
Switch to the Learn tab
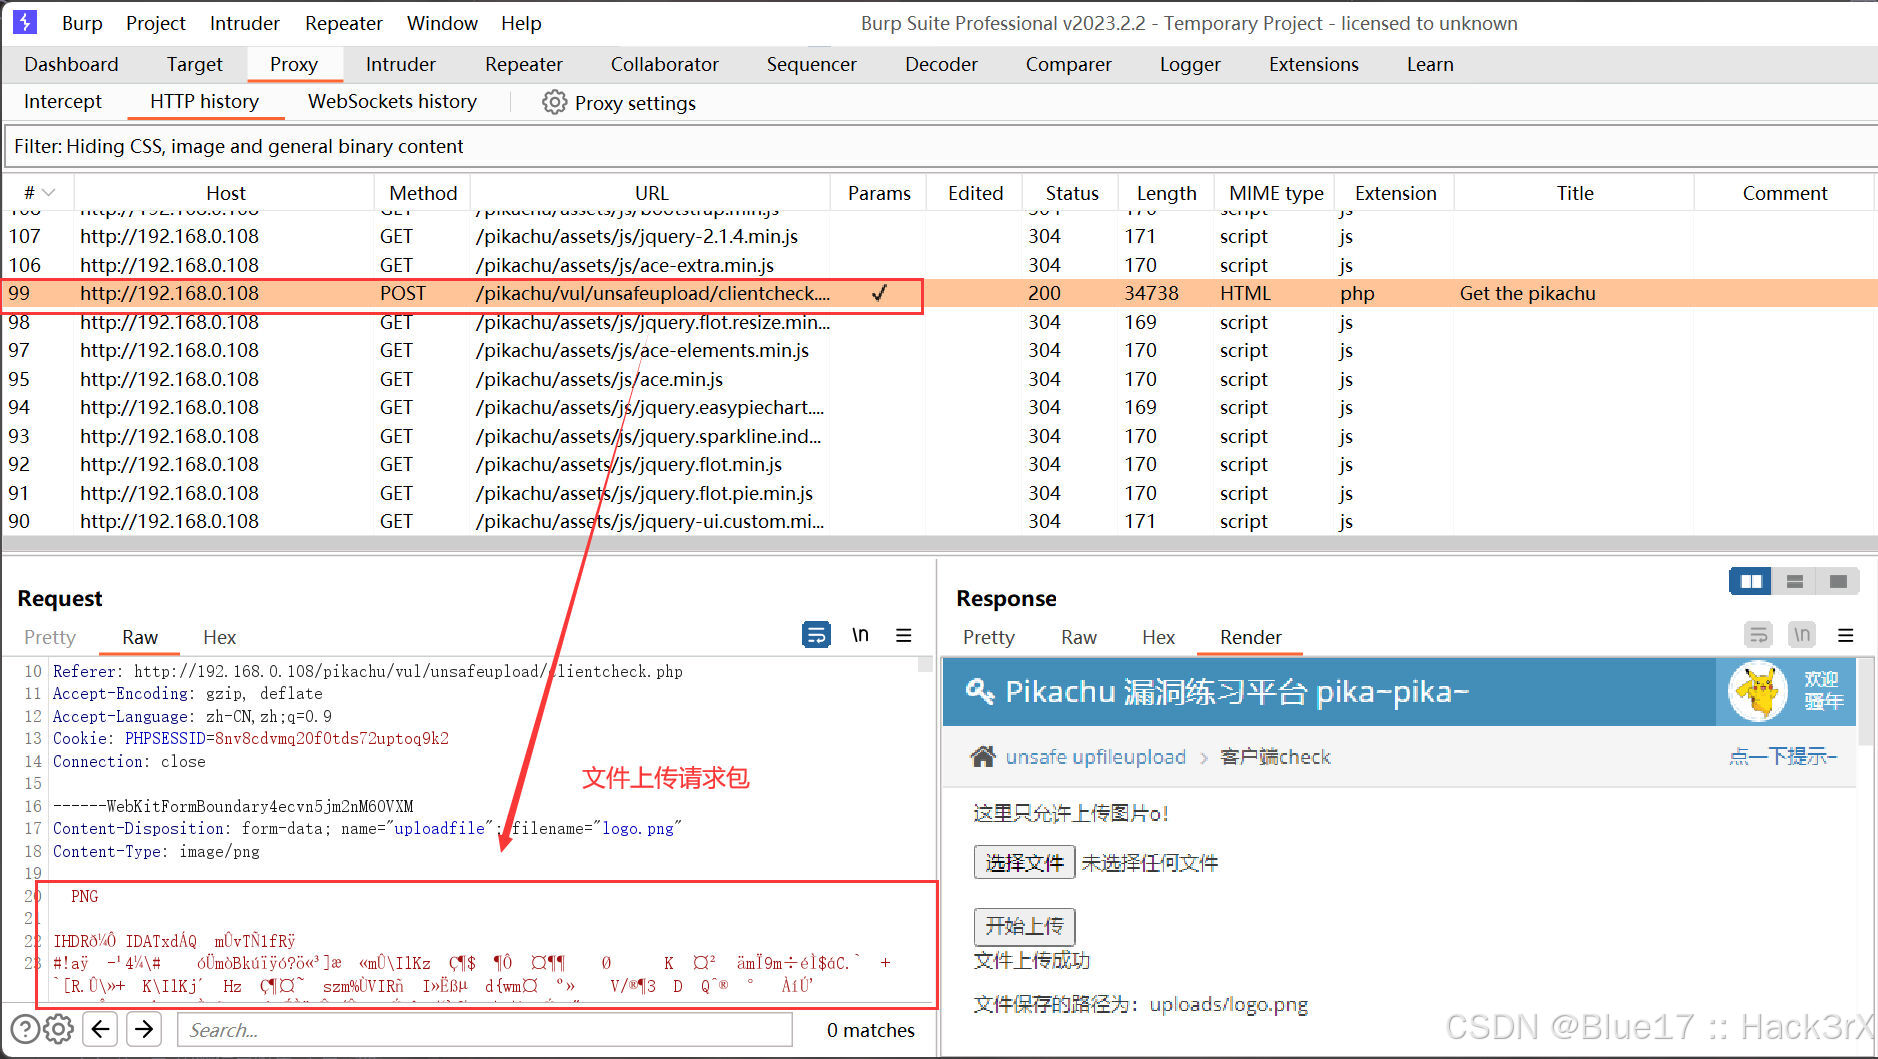[1430, 64]
